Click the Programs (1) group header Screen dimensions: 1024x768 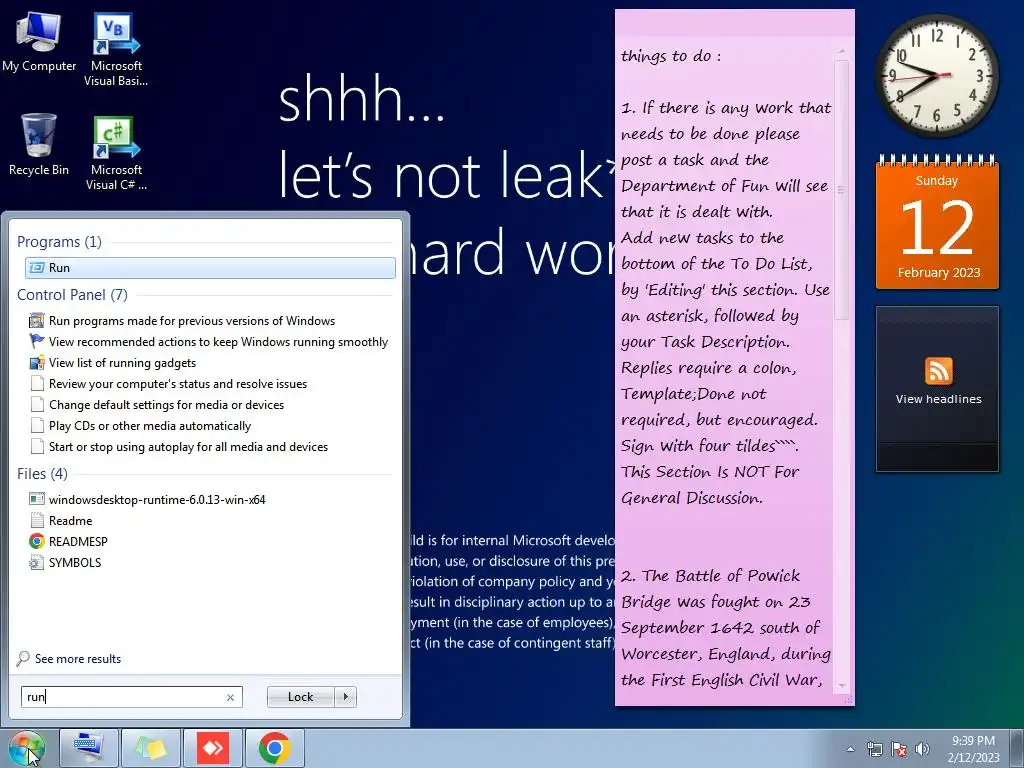click(x=59, y=242)
